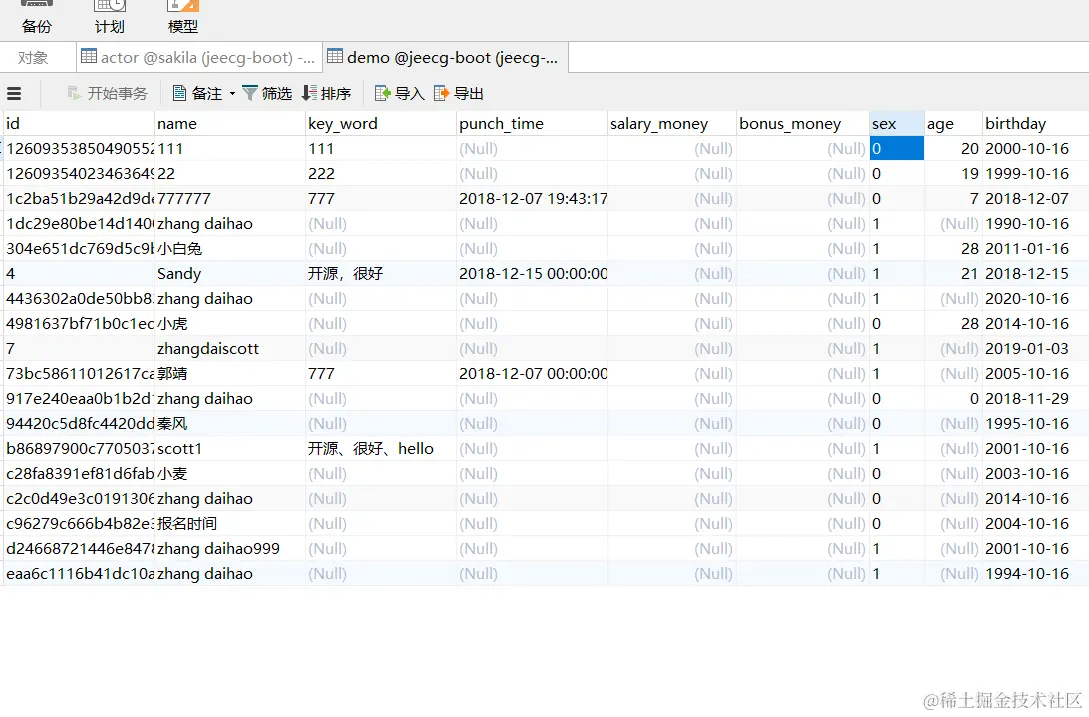The height and width of the screenshot is (717, 1089).
Task: Select name cell 22
Action: (230, 174)
